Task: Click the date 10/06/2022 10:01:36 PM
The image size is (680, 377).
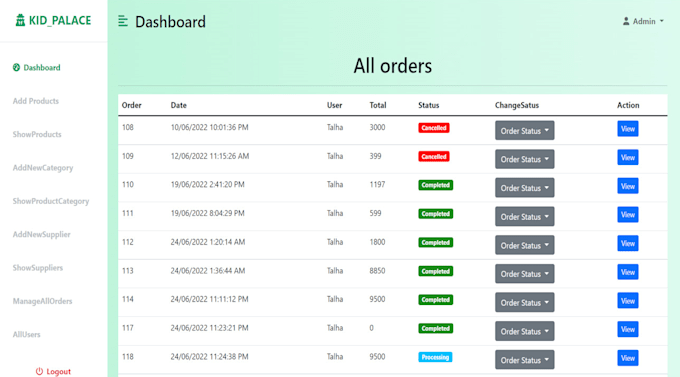Action: pos(209,127)
